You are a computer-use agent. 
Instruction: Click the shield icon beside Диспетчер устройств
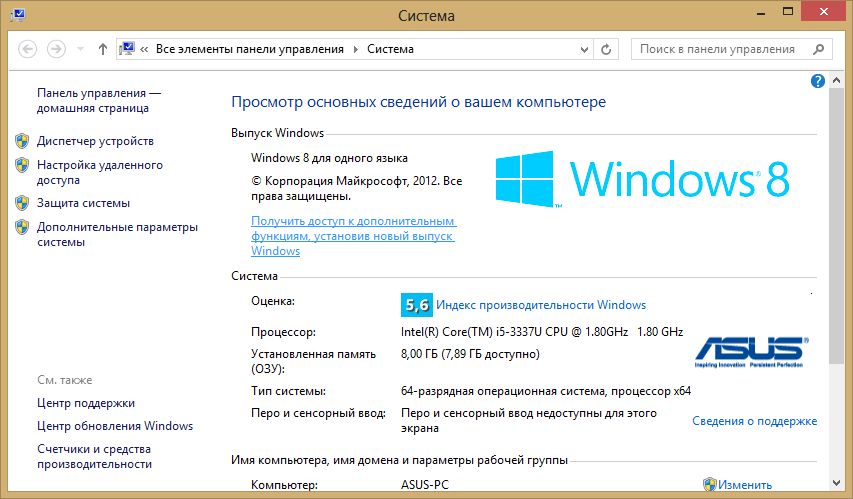pos(22,141)
